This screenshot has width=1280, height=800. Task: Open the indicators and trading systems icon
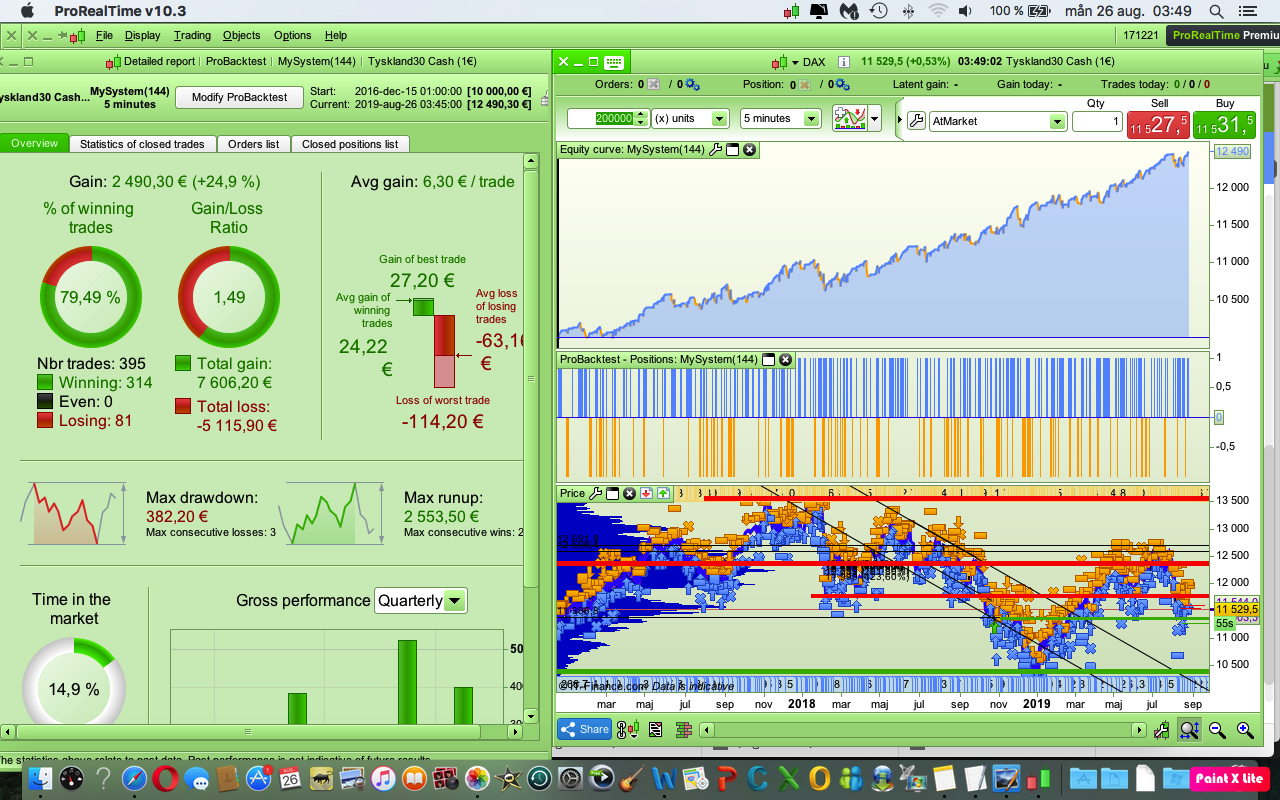[850, 118]
